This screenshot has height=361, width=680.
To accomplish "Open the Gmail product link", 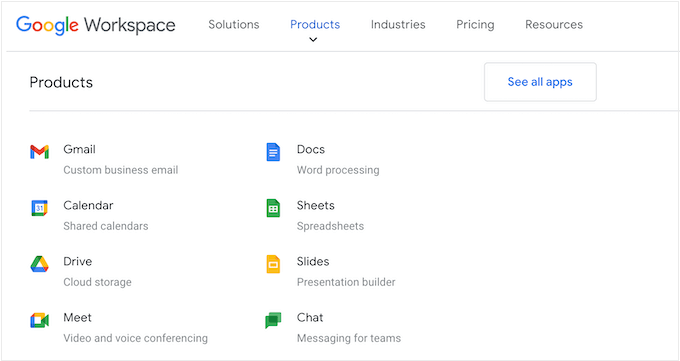I will pos(79,149).
